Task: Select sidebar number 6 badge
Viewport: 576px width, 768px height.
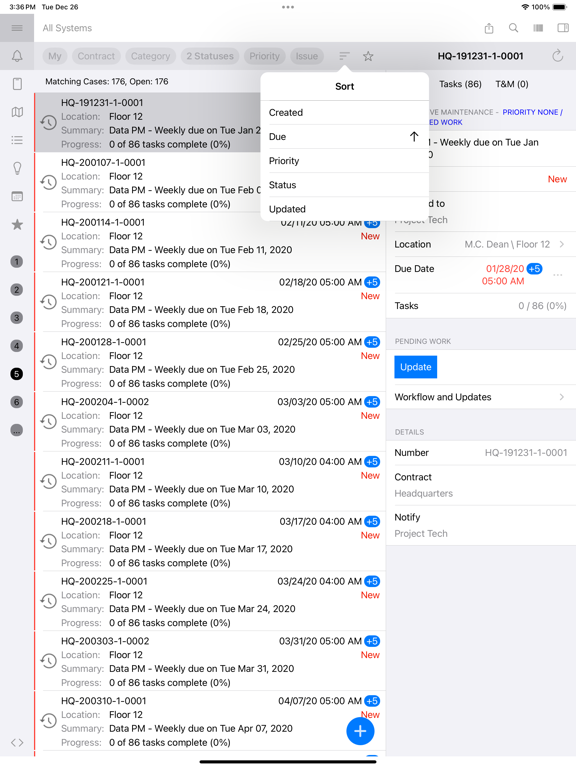Action: (17, 402)
